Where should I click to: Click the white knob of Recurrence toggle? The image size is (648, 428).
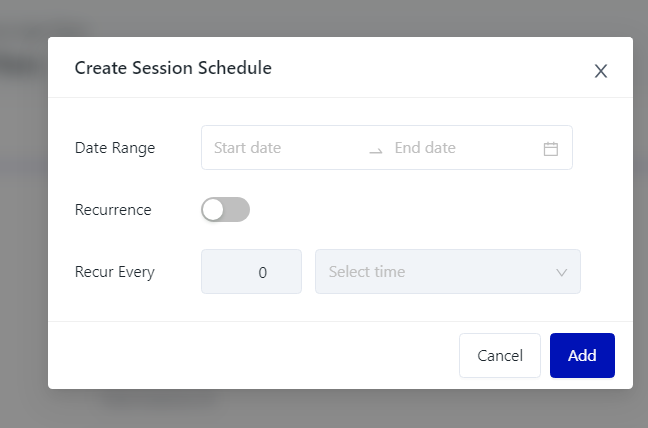(x=213, y=210)
